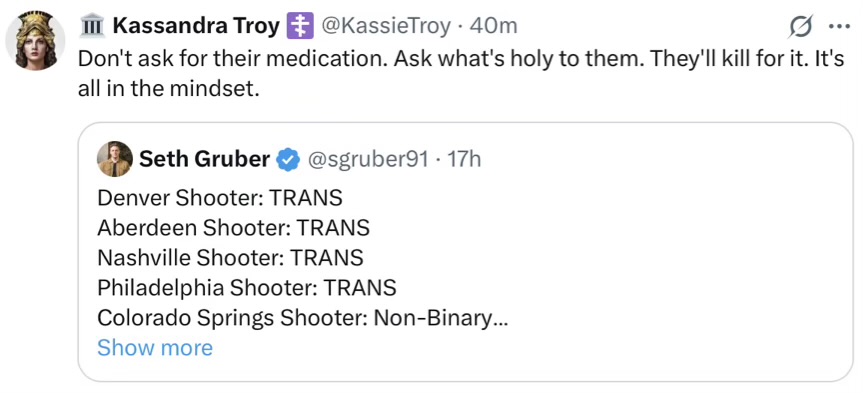863x393 pixels.
Task: Click the Grok explain-post icon
Action: [x=800, y=26]
